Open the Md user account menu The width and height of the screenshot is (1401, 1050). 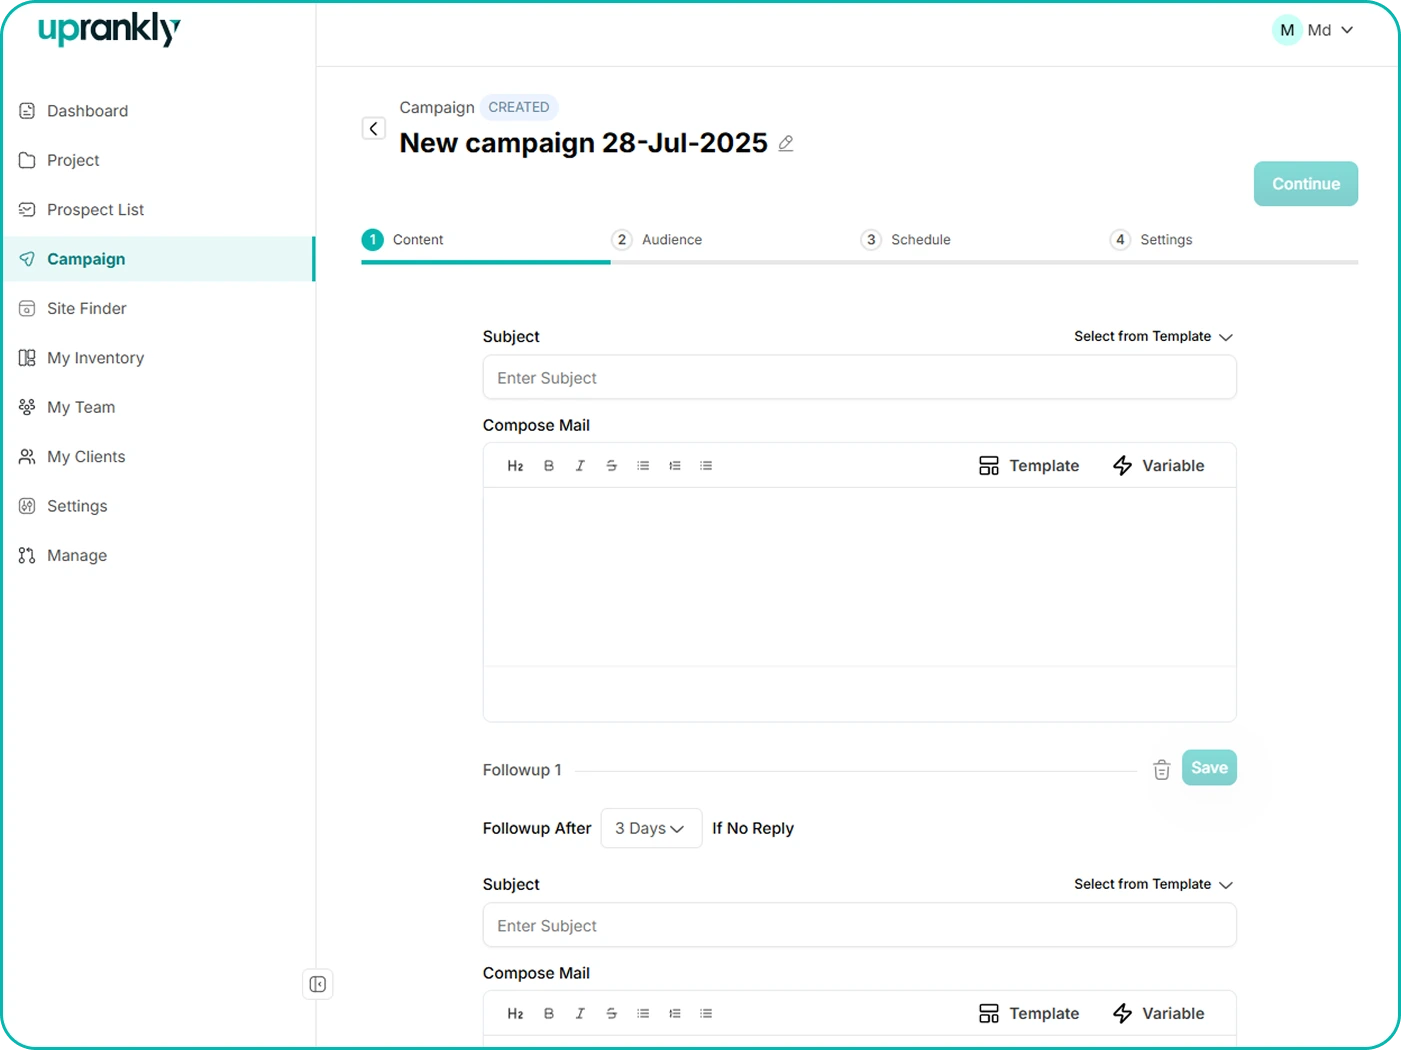[1314, 30]
